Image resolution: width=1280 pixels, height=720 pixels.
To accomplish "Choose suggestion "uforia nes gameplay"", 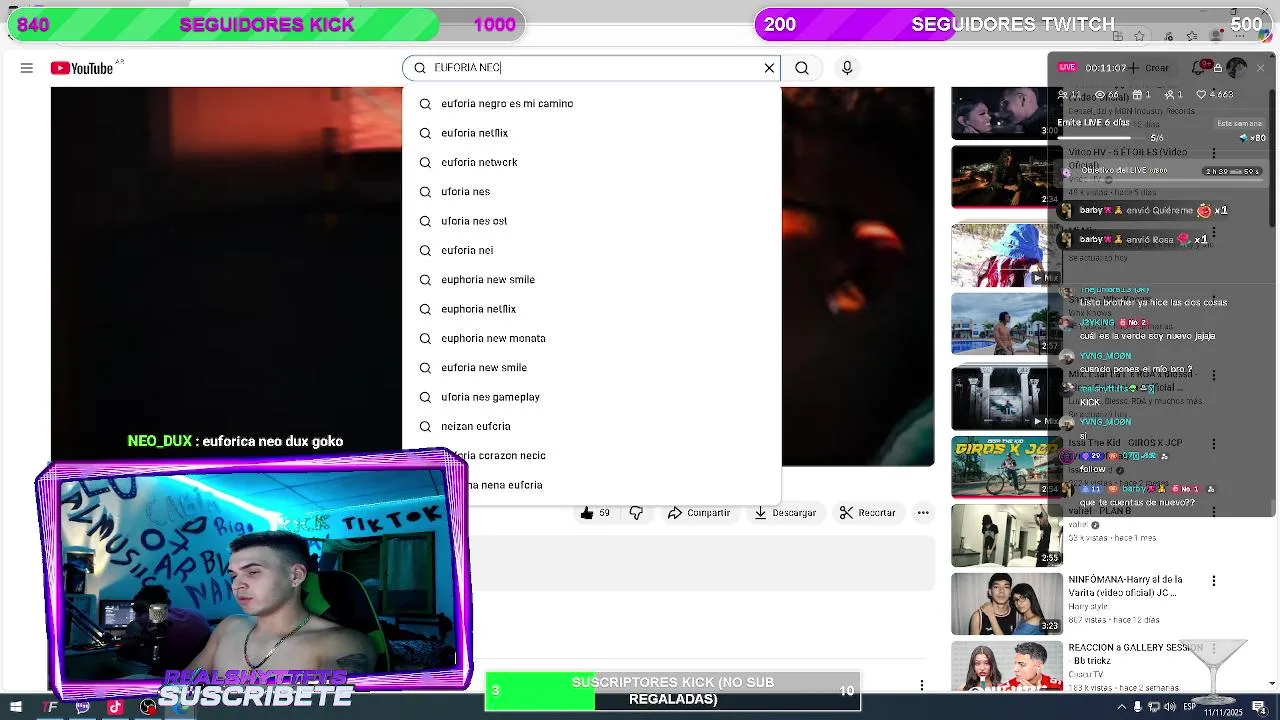I will pos(591,397).
